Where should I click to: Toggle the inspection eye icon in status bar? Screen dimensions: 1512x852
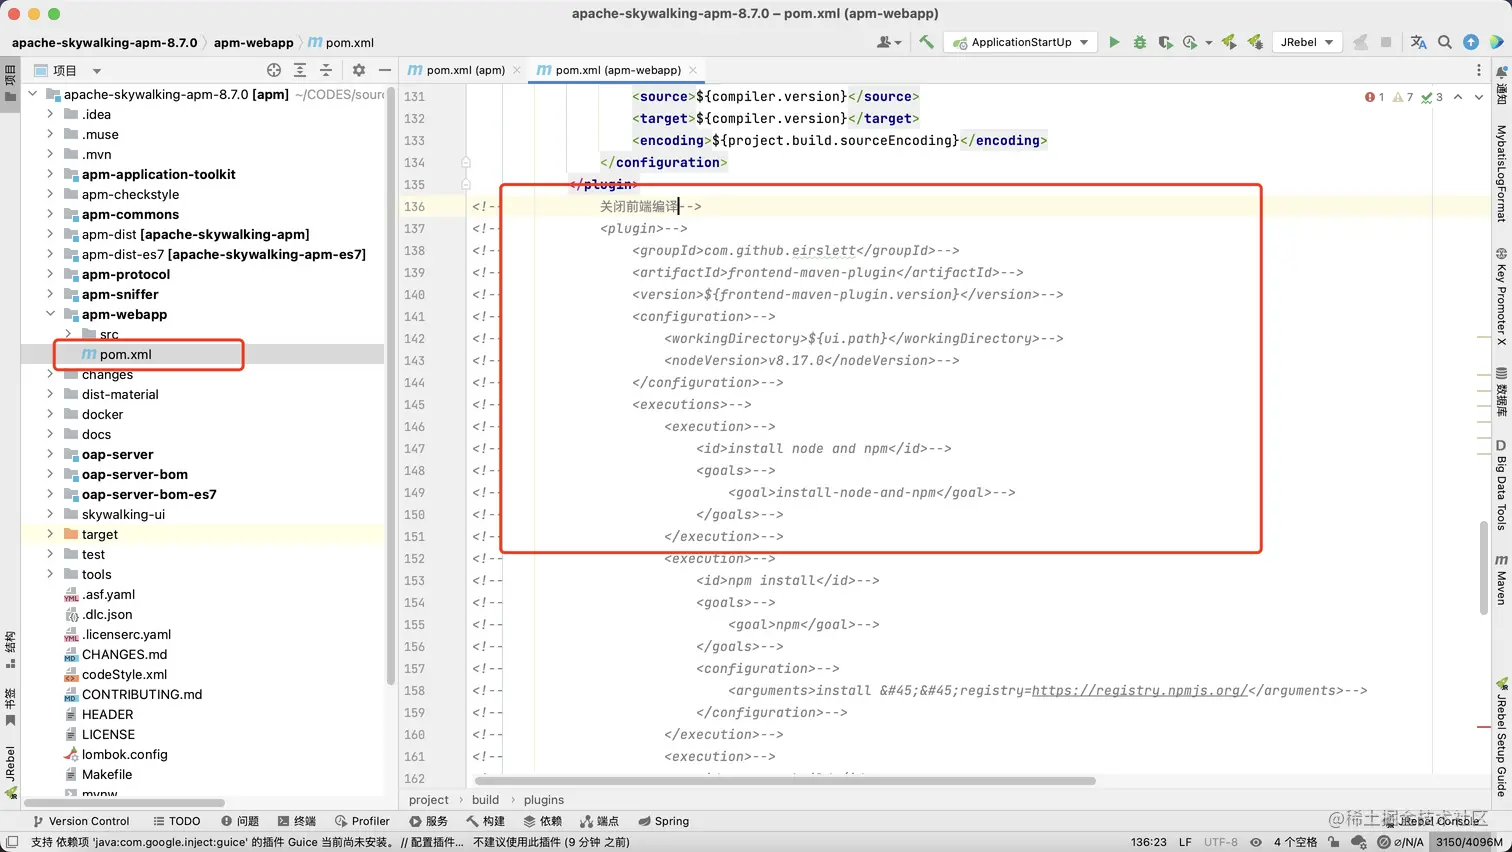coord(1256,842)
